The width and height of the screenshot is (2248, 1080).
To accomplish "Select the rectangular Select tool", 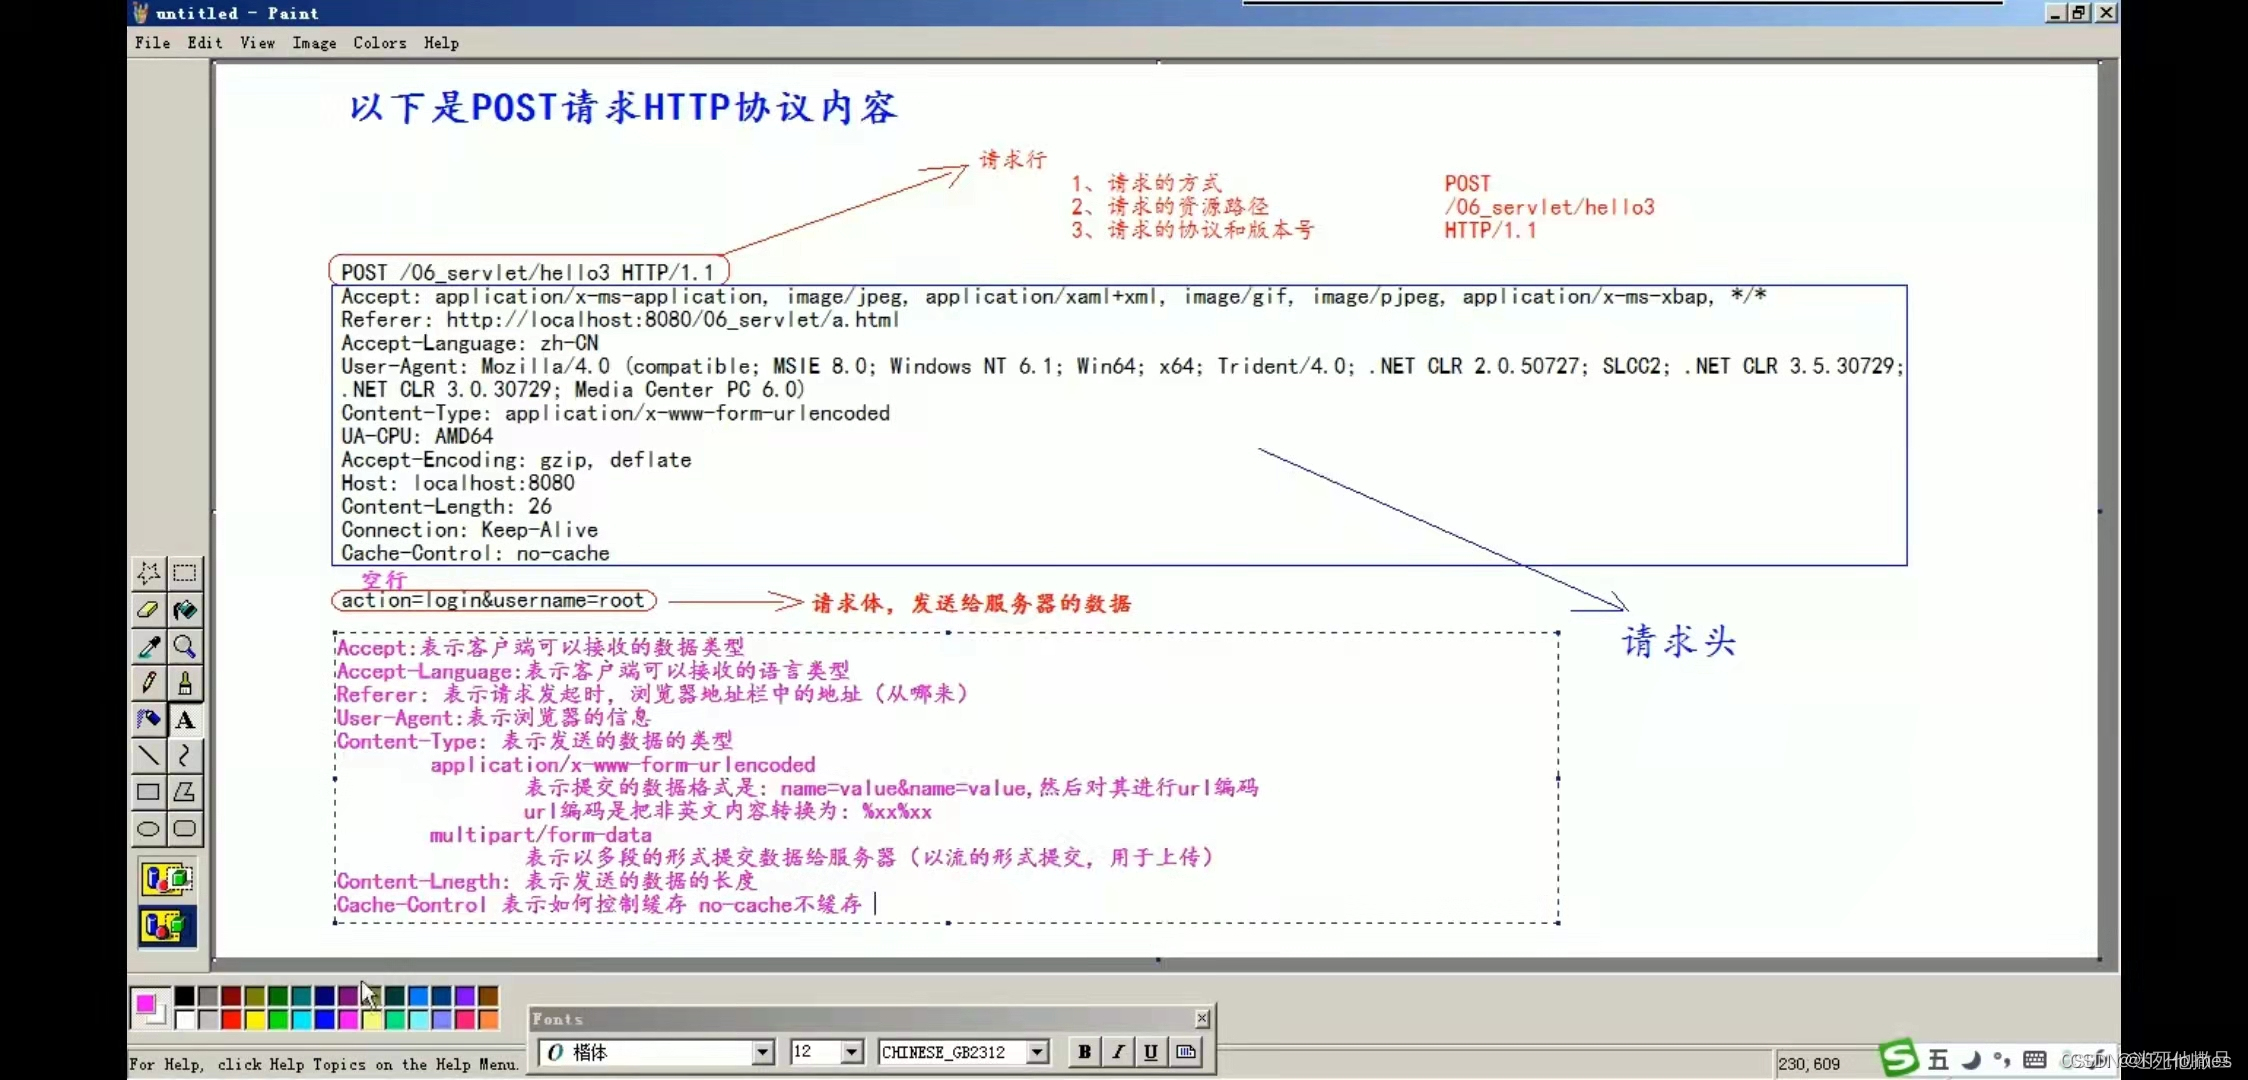I will [185, 573].
